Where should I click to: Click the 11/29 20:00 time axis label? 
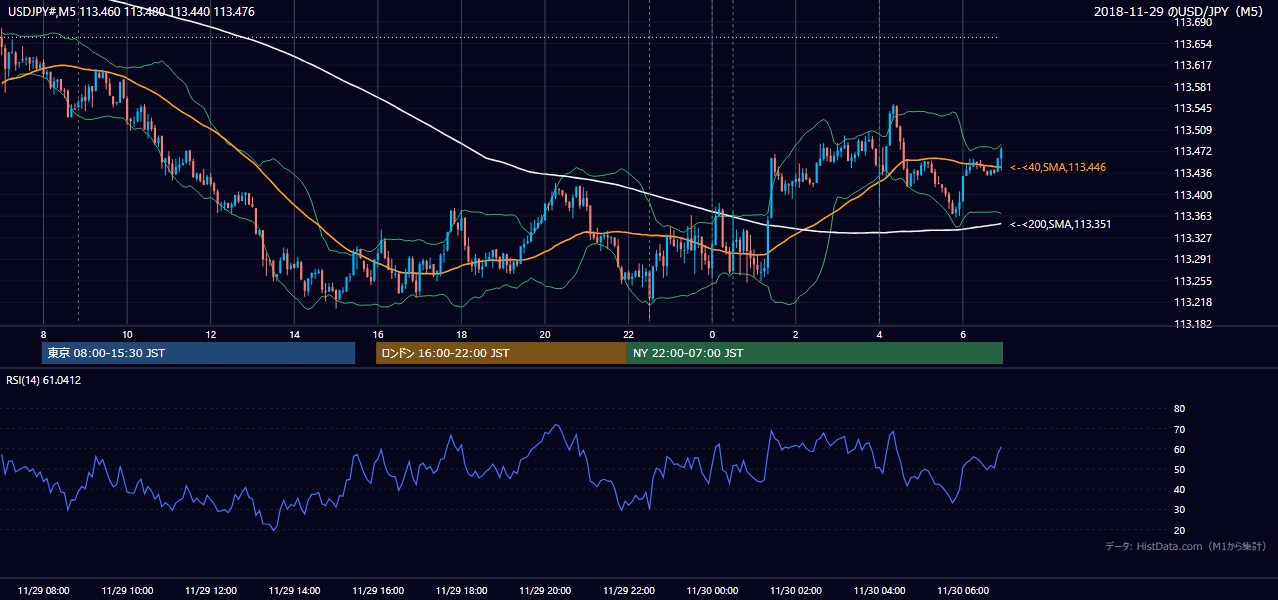[545, 591]
